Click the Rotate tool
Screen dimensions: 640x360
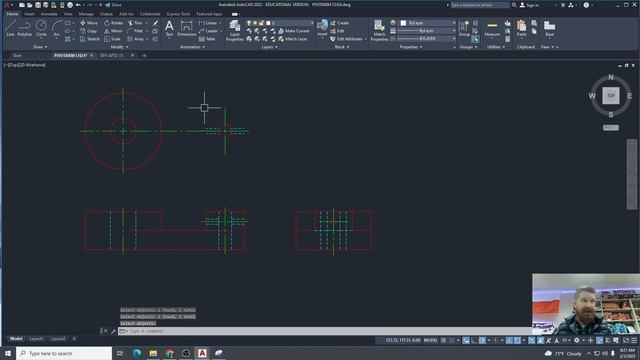pos(113,23)
